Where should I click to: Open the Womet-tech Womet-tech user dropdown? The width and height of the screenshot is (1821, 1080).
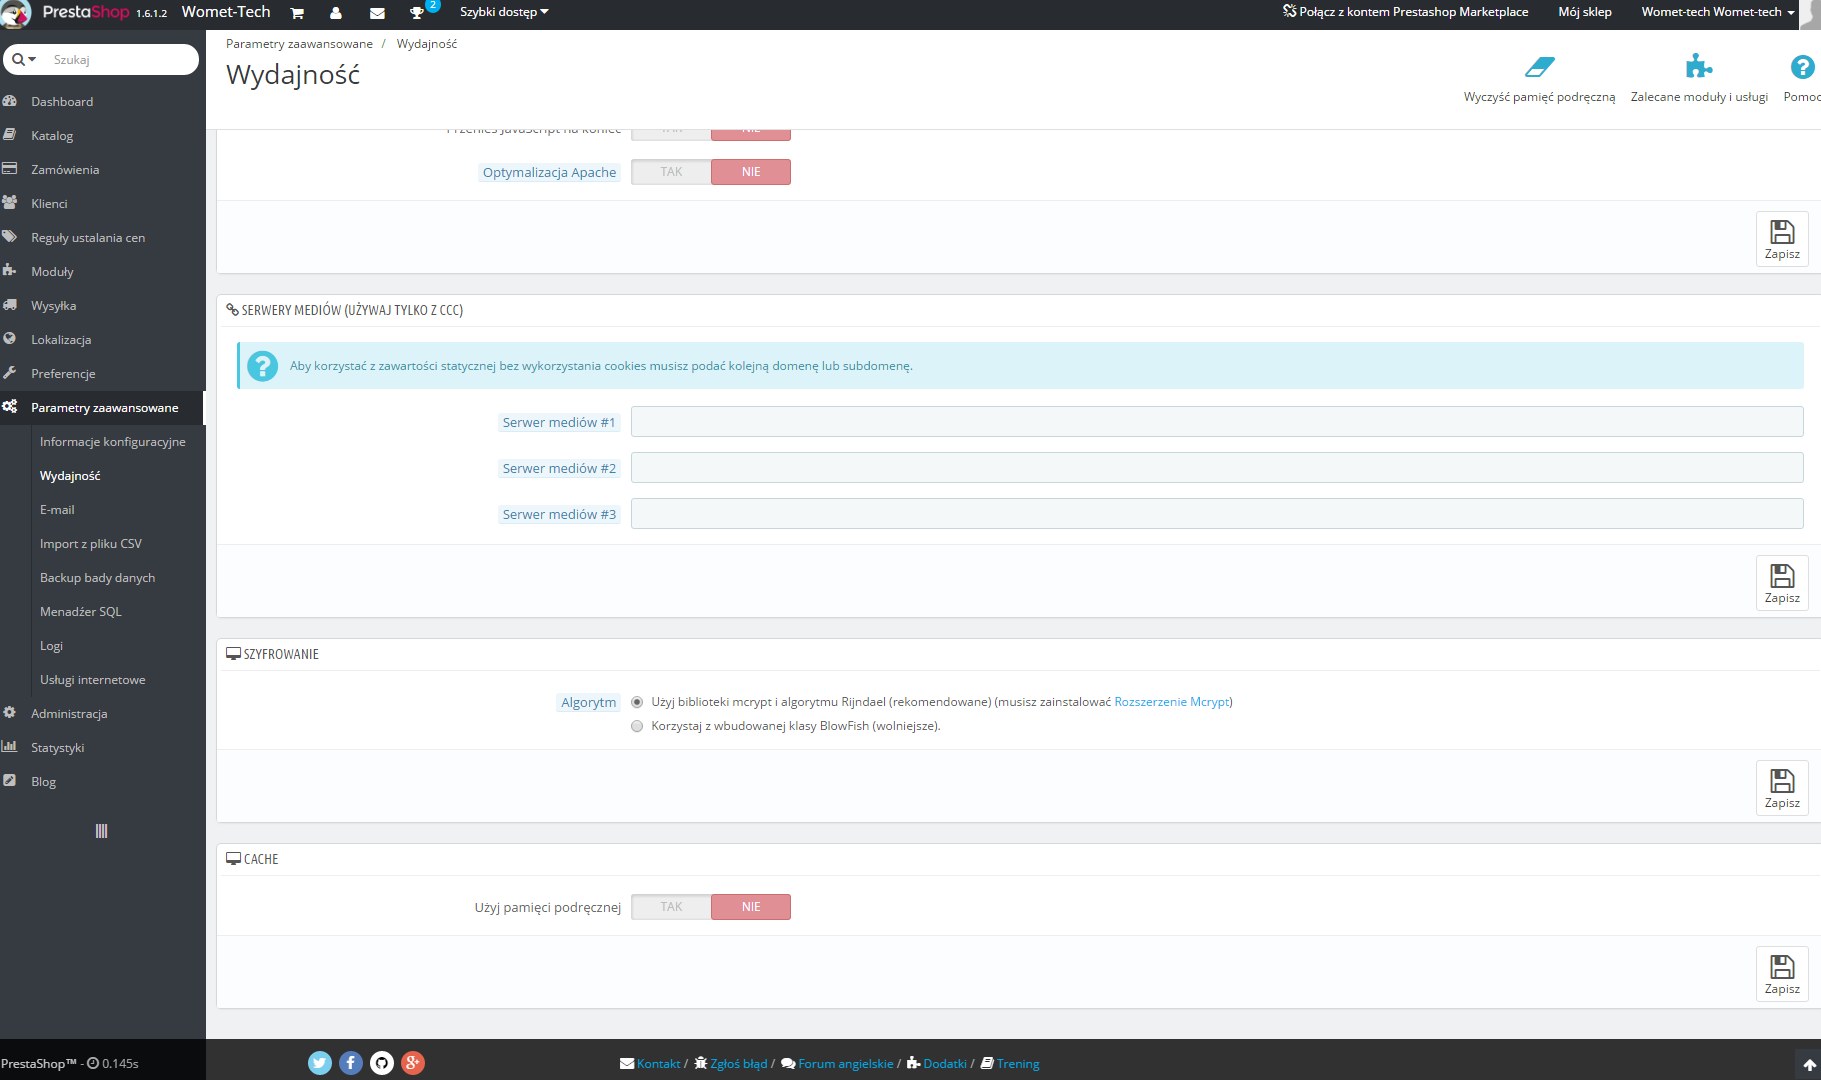pos(1717,12)
